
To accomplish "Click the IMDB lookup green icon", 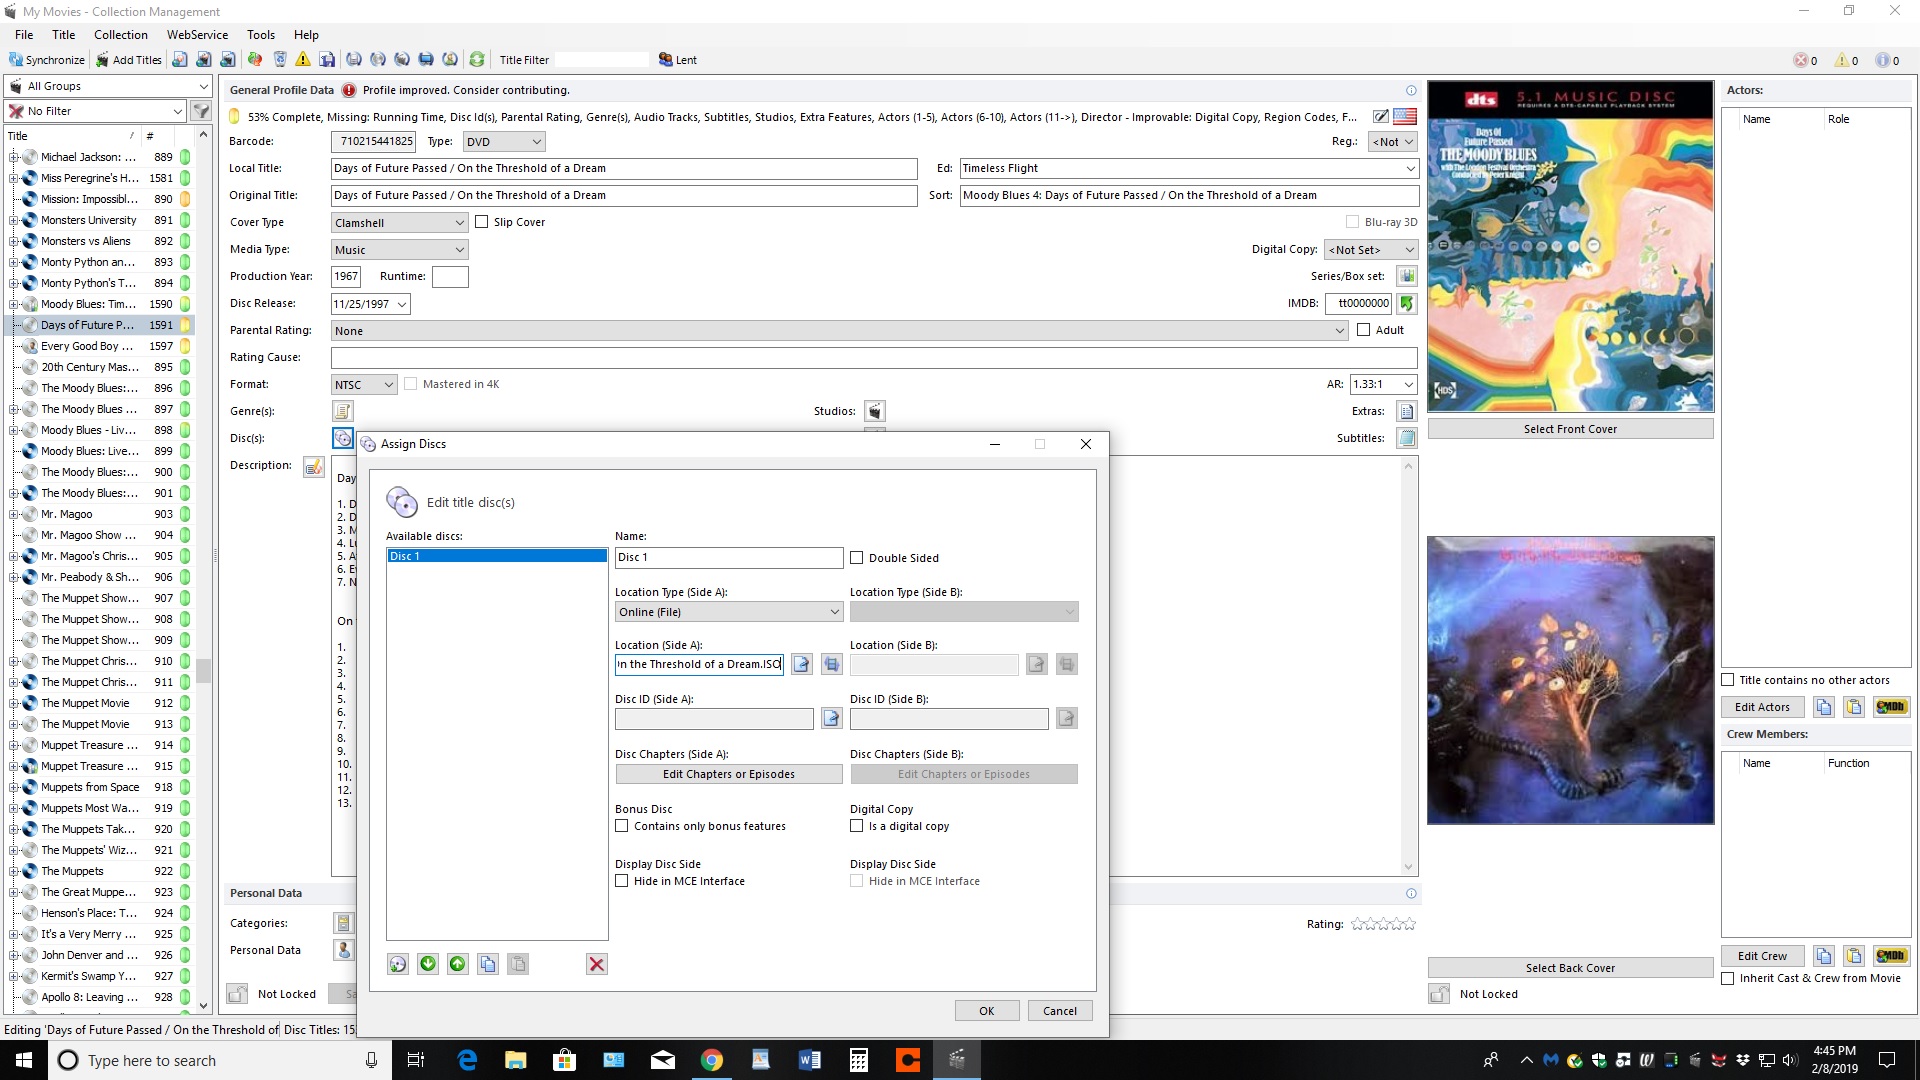I will (x=1407, y=303).
